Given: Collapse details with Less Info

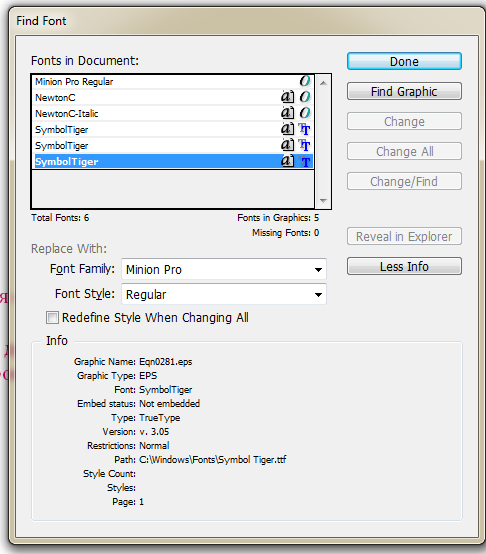Looking at the screenshot, I should point(404,266).
